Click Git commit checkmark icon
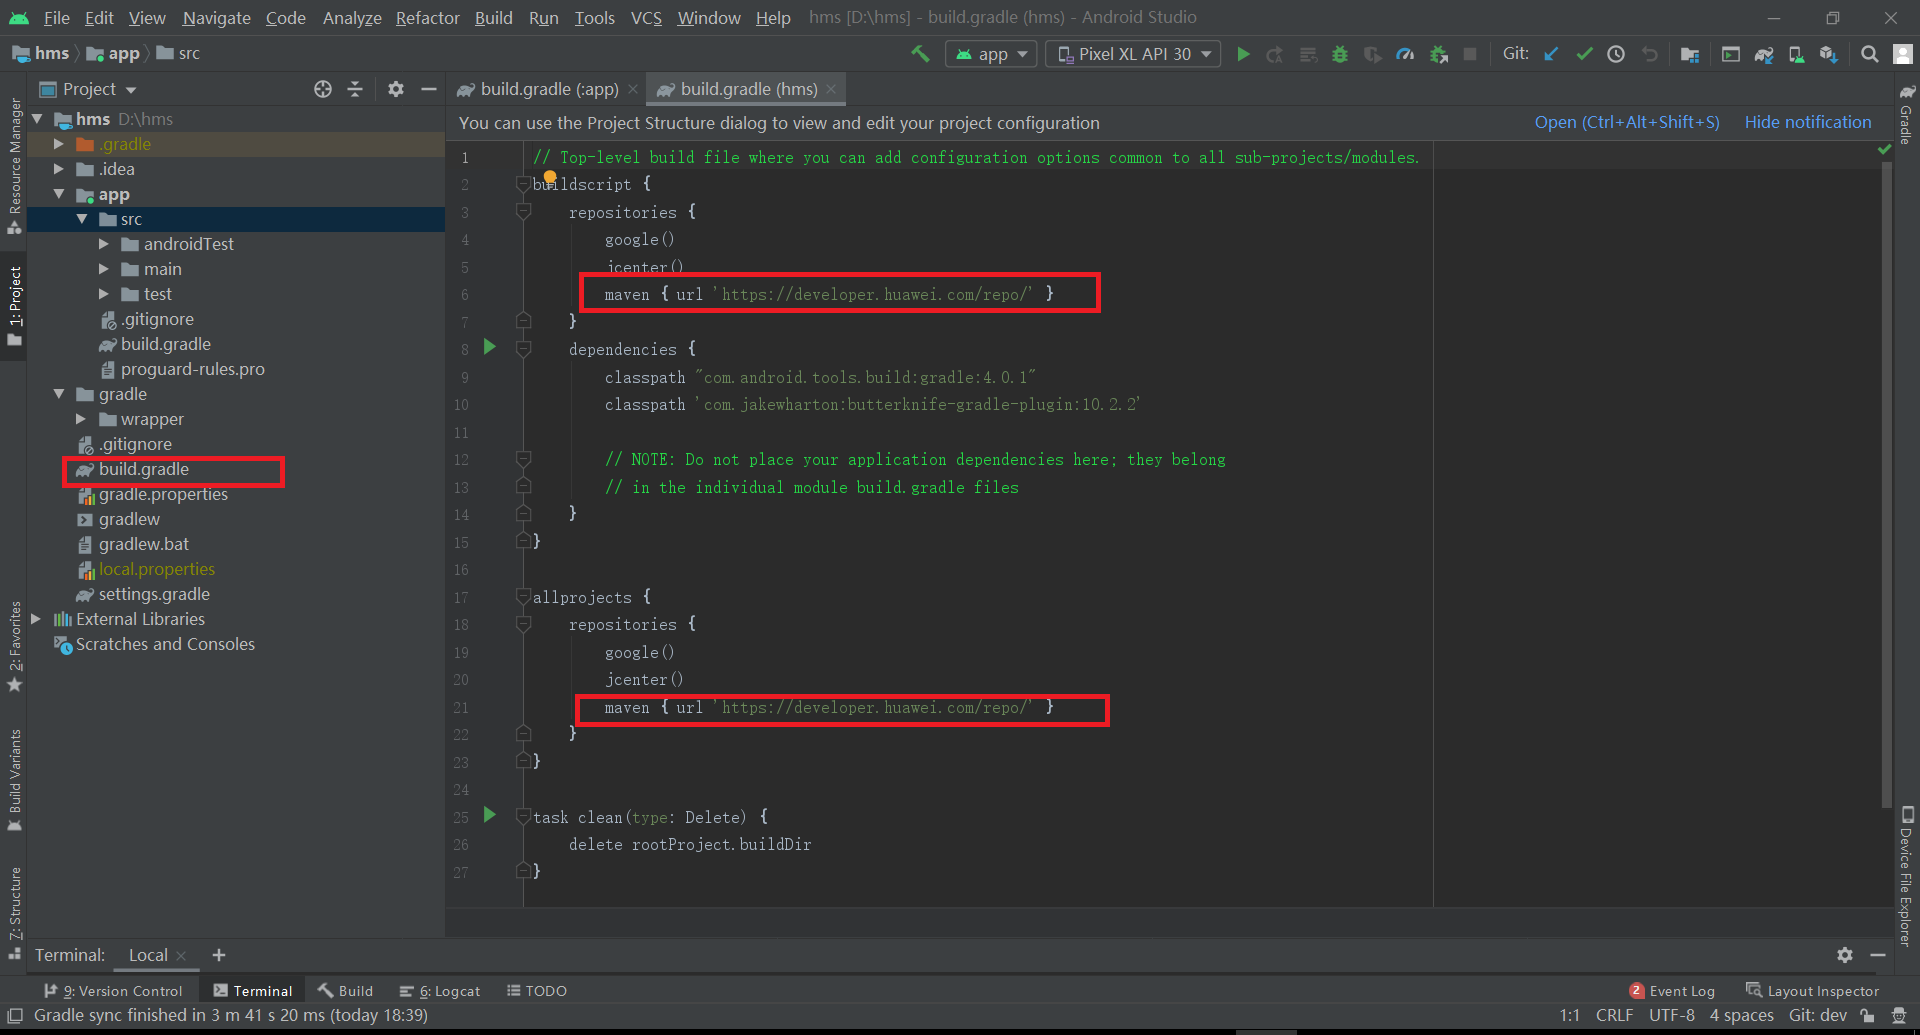This screenshot has width=1920, height=1035. [x=1584, y=54]
